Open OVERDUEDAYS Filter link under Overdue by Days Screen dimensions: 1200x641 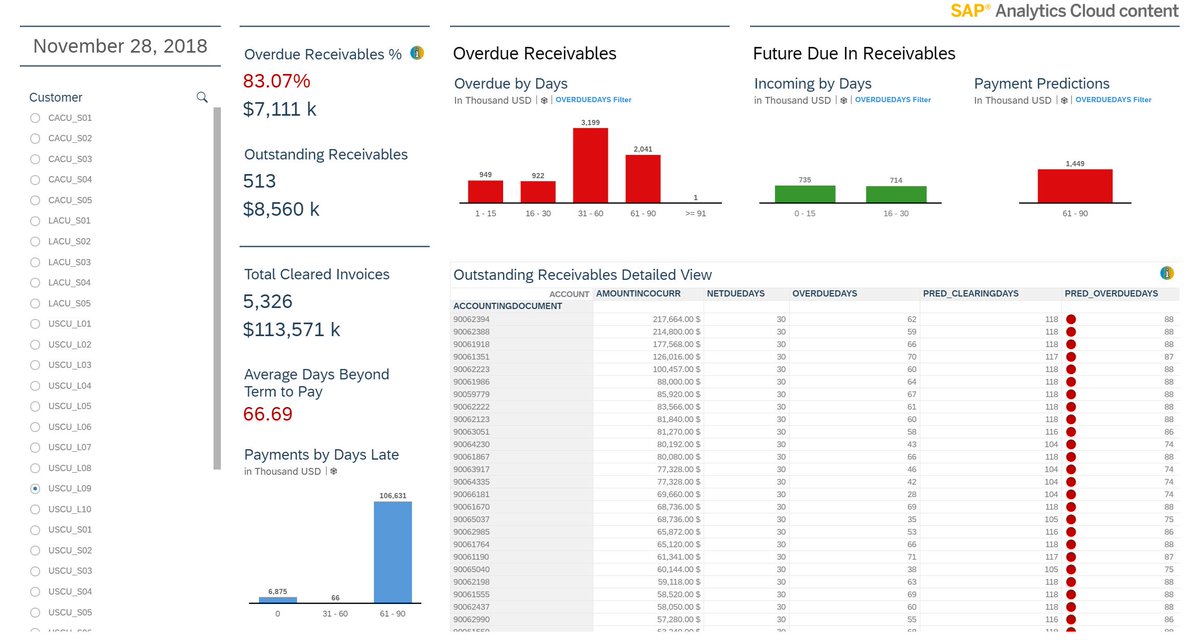[593, 100]
